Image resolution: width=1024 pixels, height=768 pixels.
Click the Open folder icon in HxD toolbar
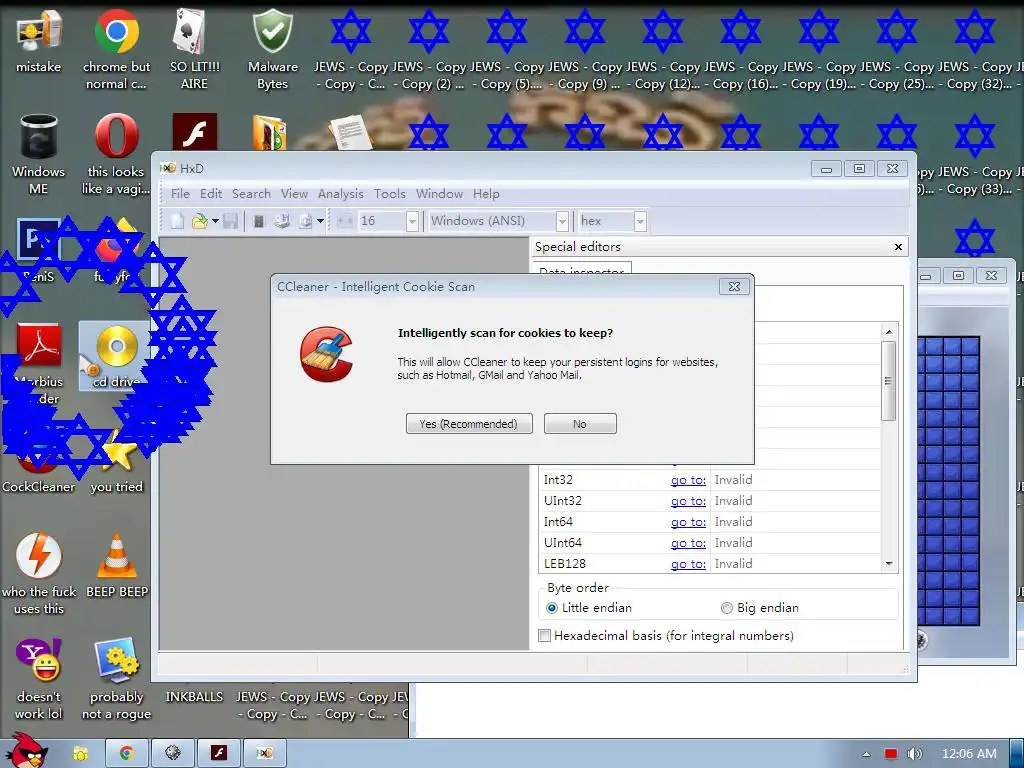coord(200,221)
